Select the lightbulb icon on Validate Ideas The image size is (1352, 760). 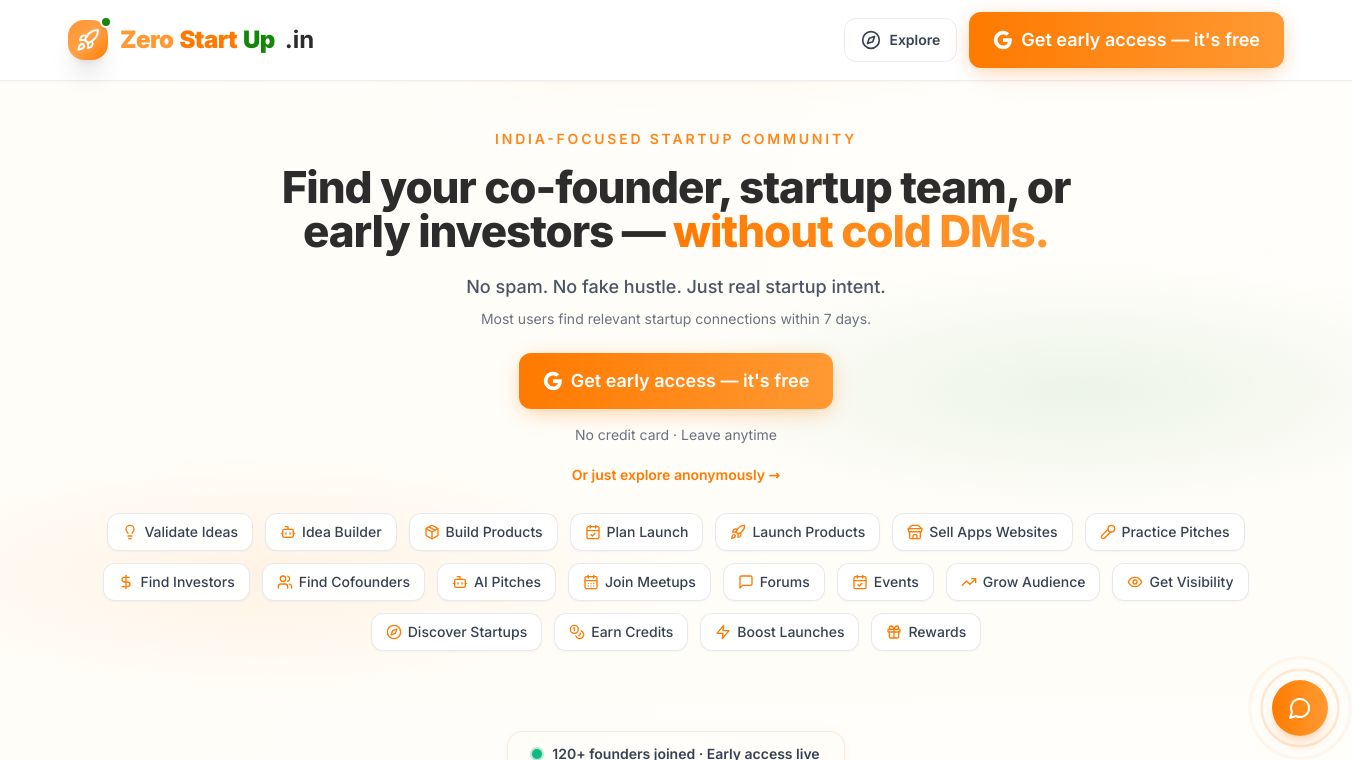[130, 532]
